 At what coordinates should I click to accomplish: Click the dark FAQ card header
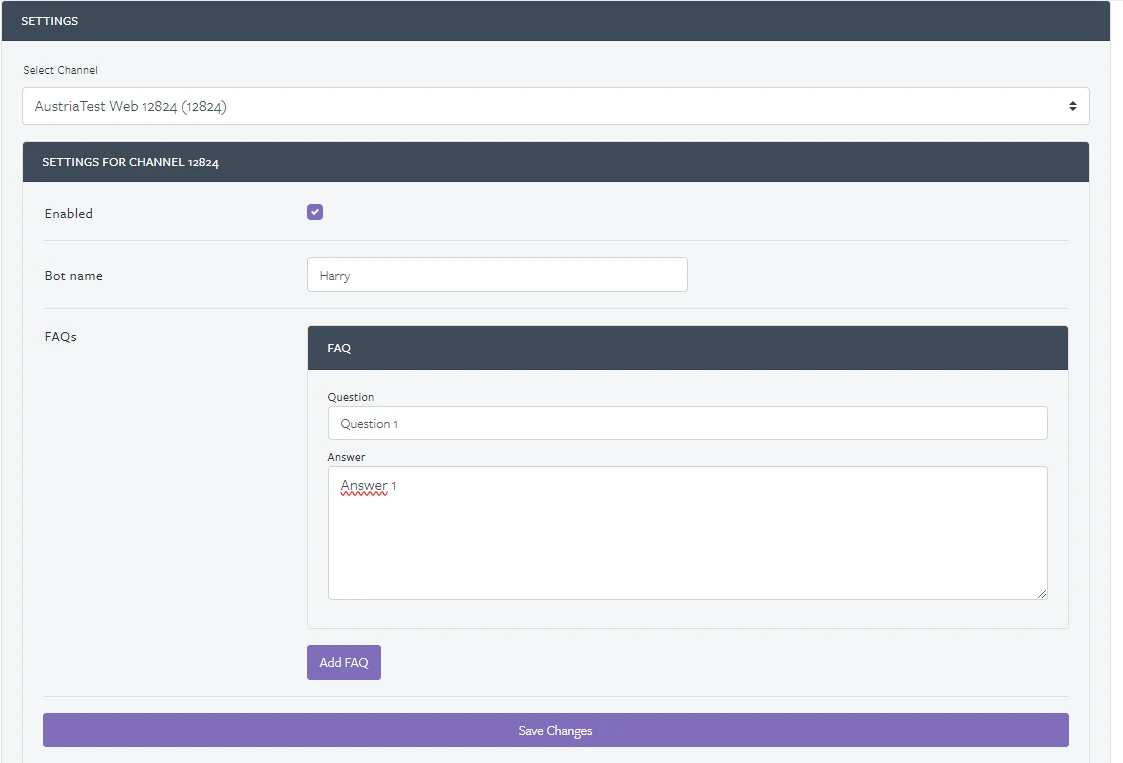pos(687,348)
